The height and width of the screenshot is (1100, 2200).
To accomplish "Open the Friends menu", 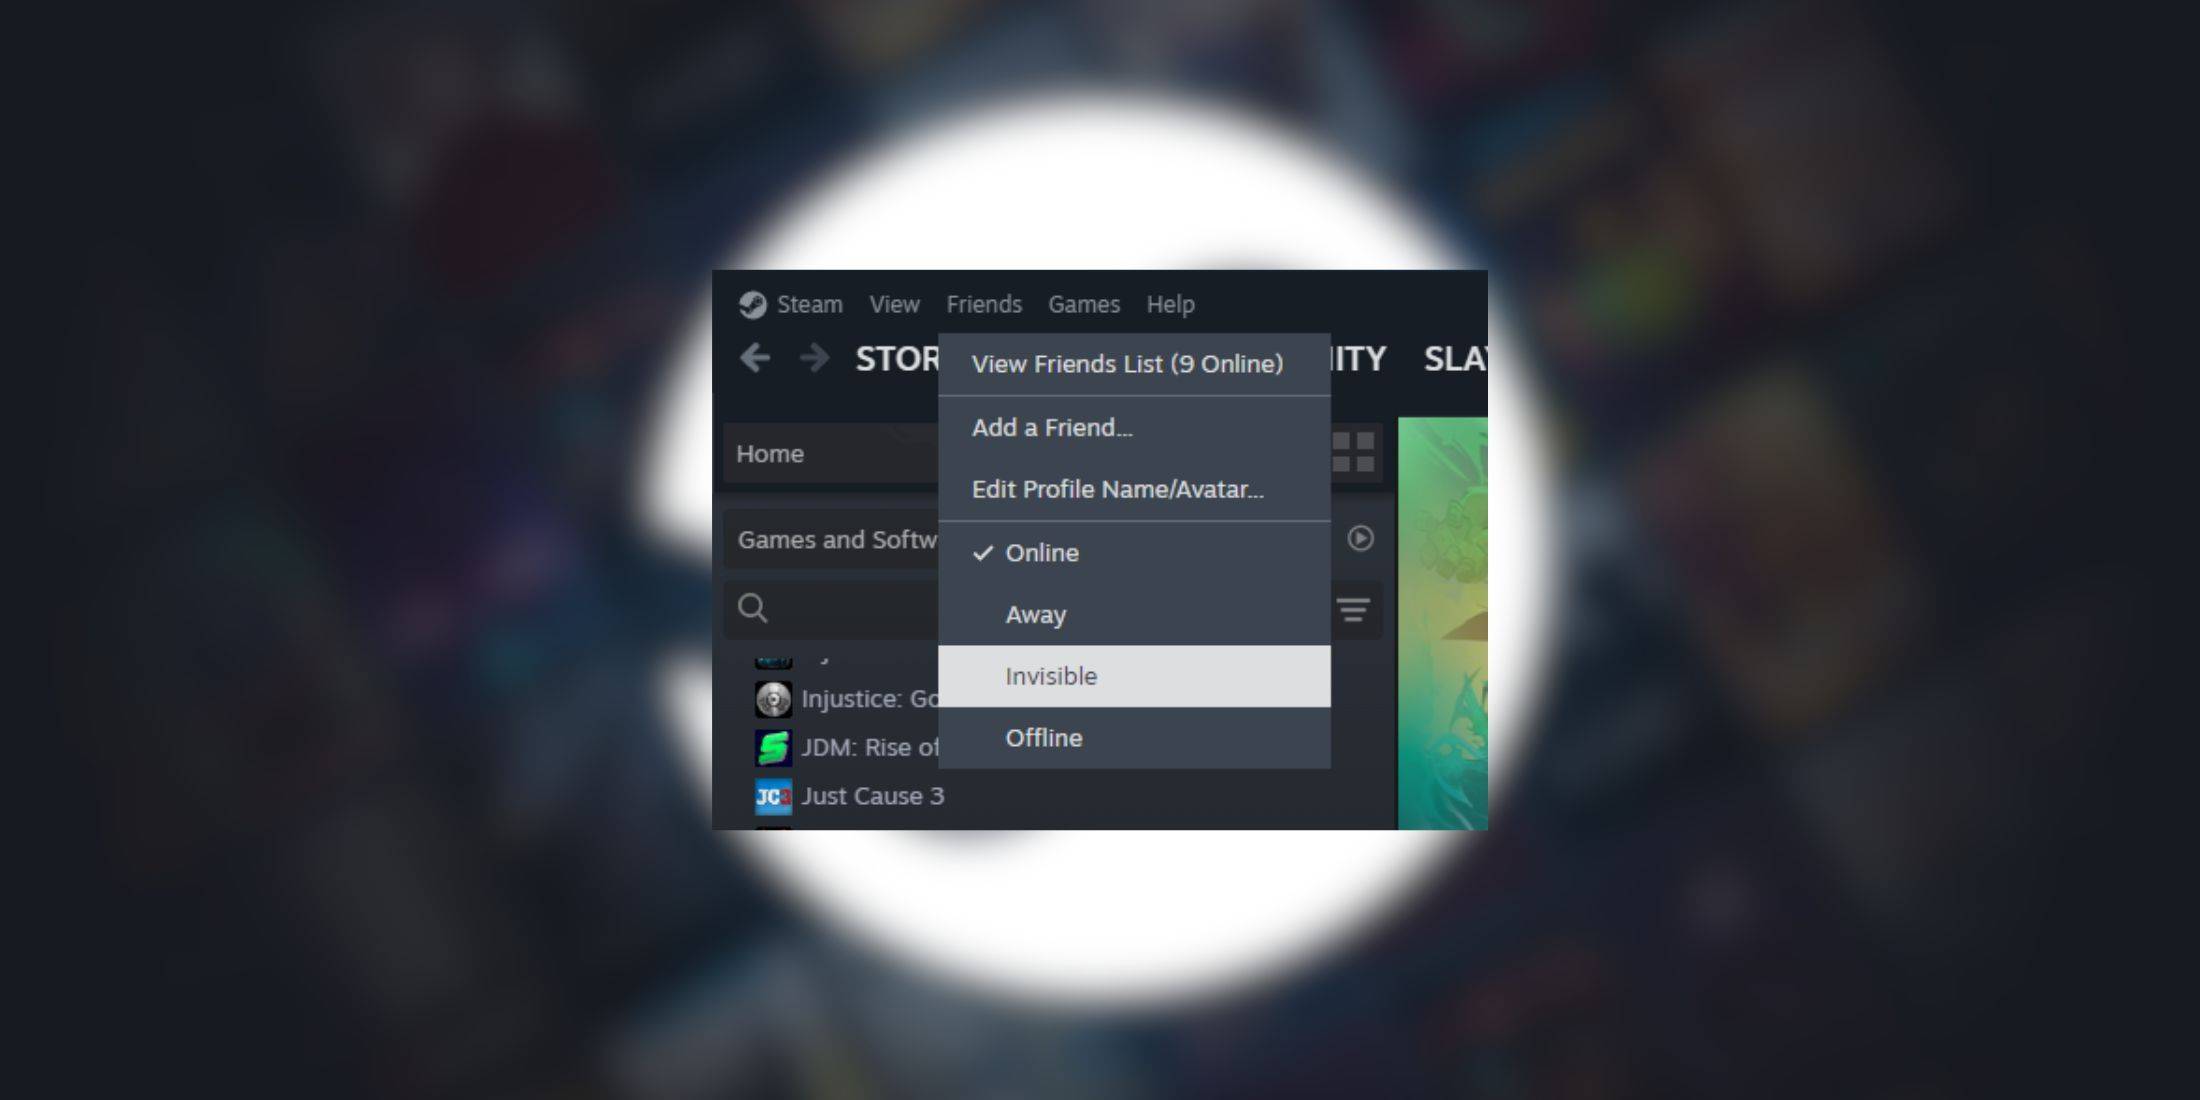I will pos(984,304).
